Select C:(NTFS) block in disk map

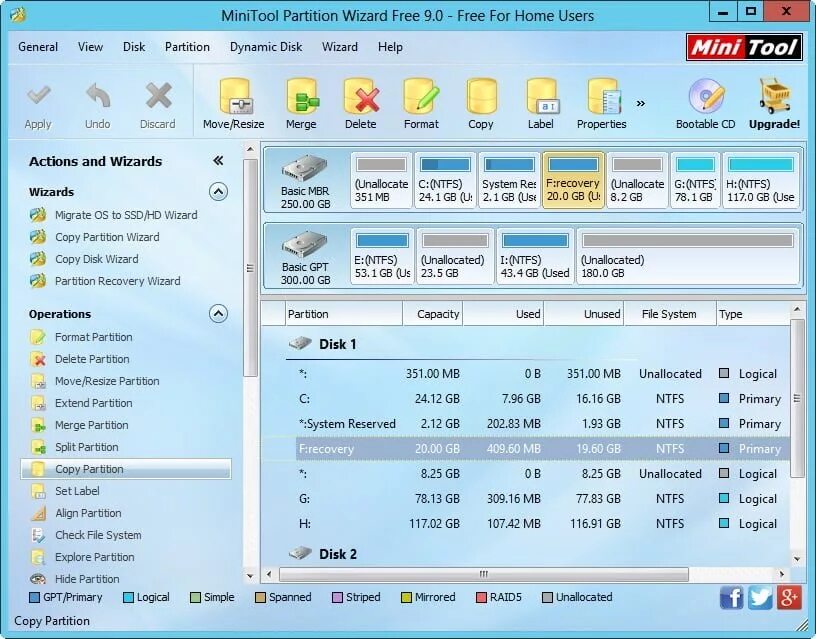tap(445, 181)
